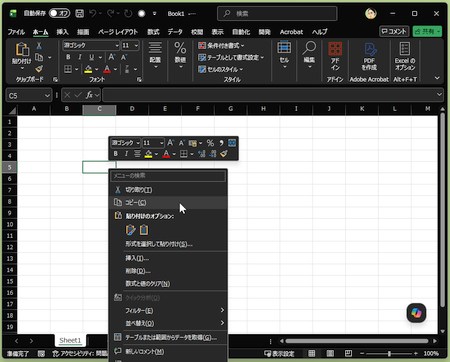Expand the formula bar with its chevron
This screenshot has width=450, height=362.
click(439, 95)
